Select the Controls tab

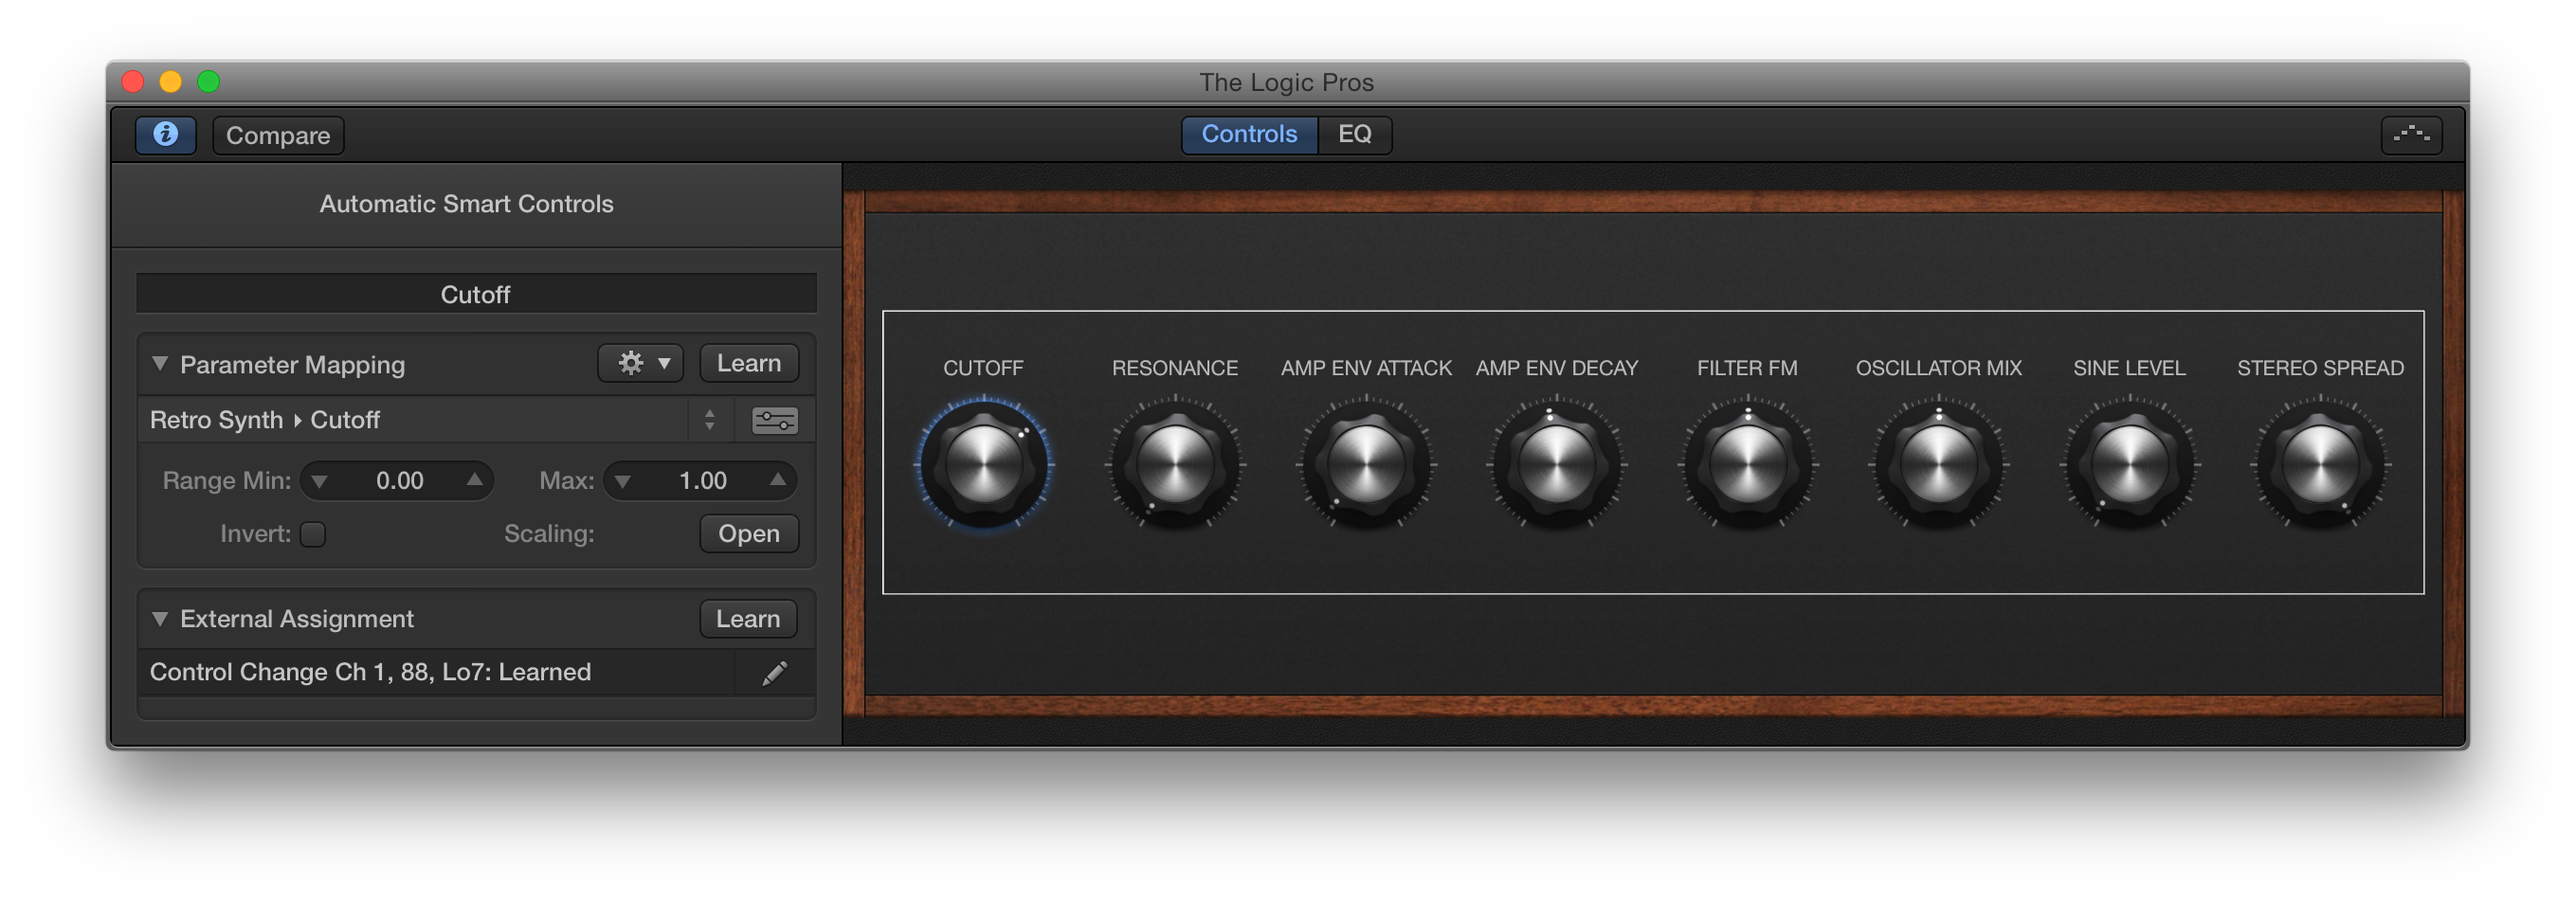point(1250,134)
